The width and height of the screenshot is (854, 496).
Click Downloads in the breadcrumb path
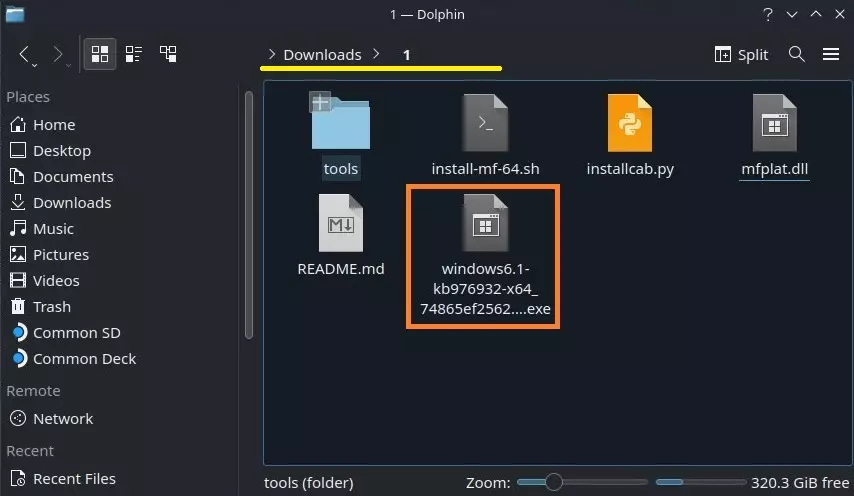click(x=322, y=55)
